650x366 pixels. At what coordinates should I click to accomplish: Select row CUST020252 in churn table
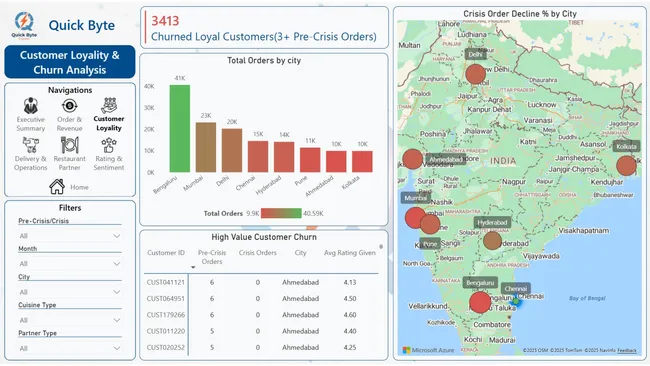[261, 347]
